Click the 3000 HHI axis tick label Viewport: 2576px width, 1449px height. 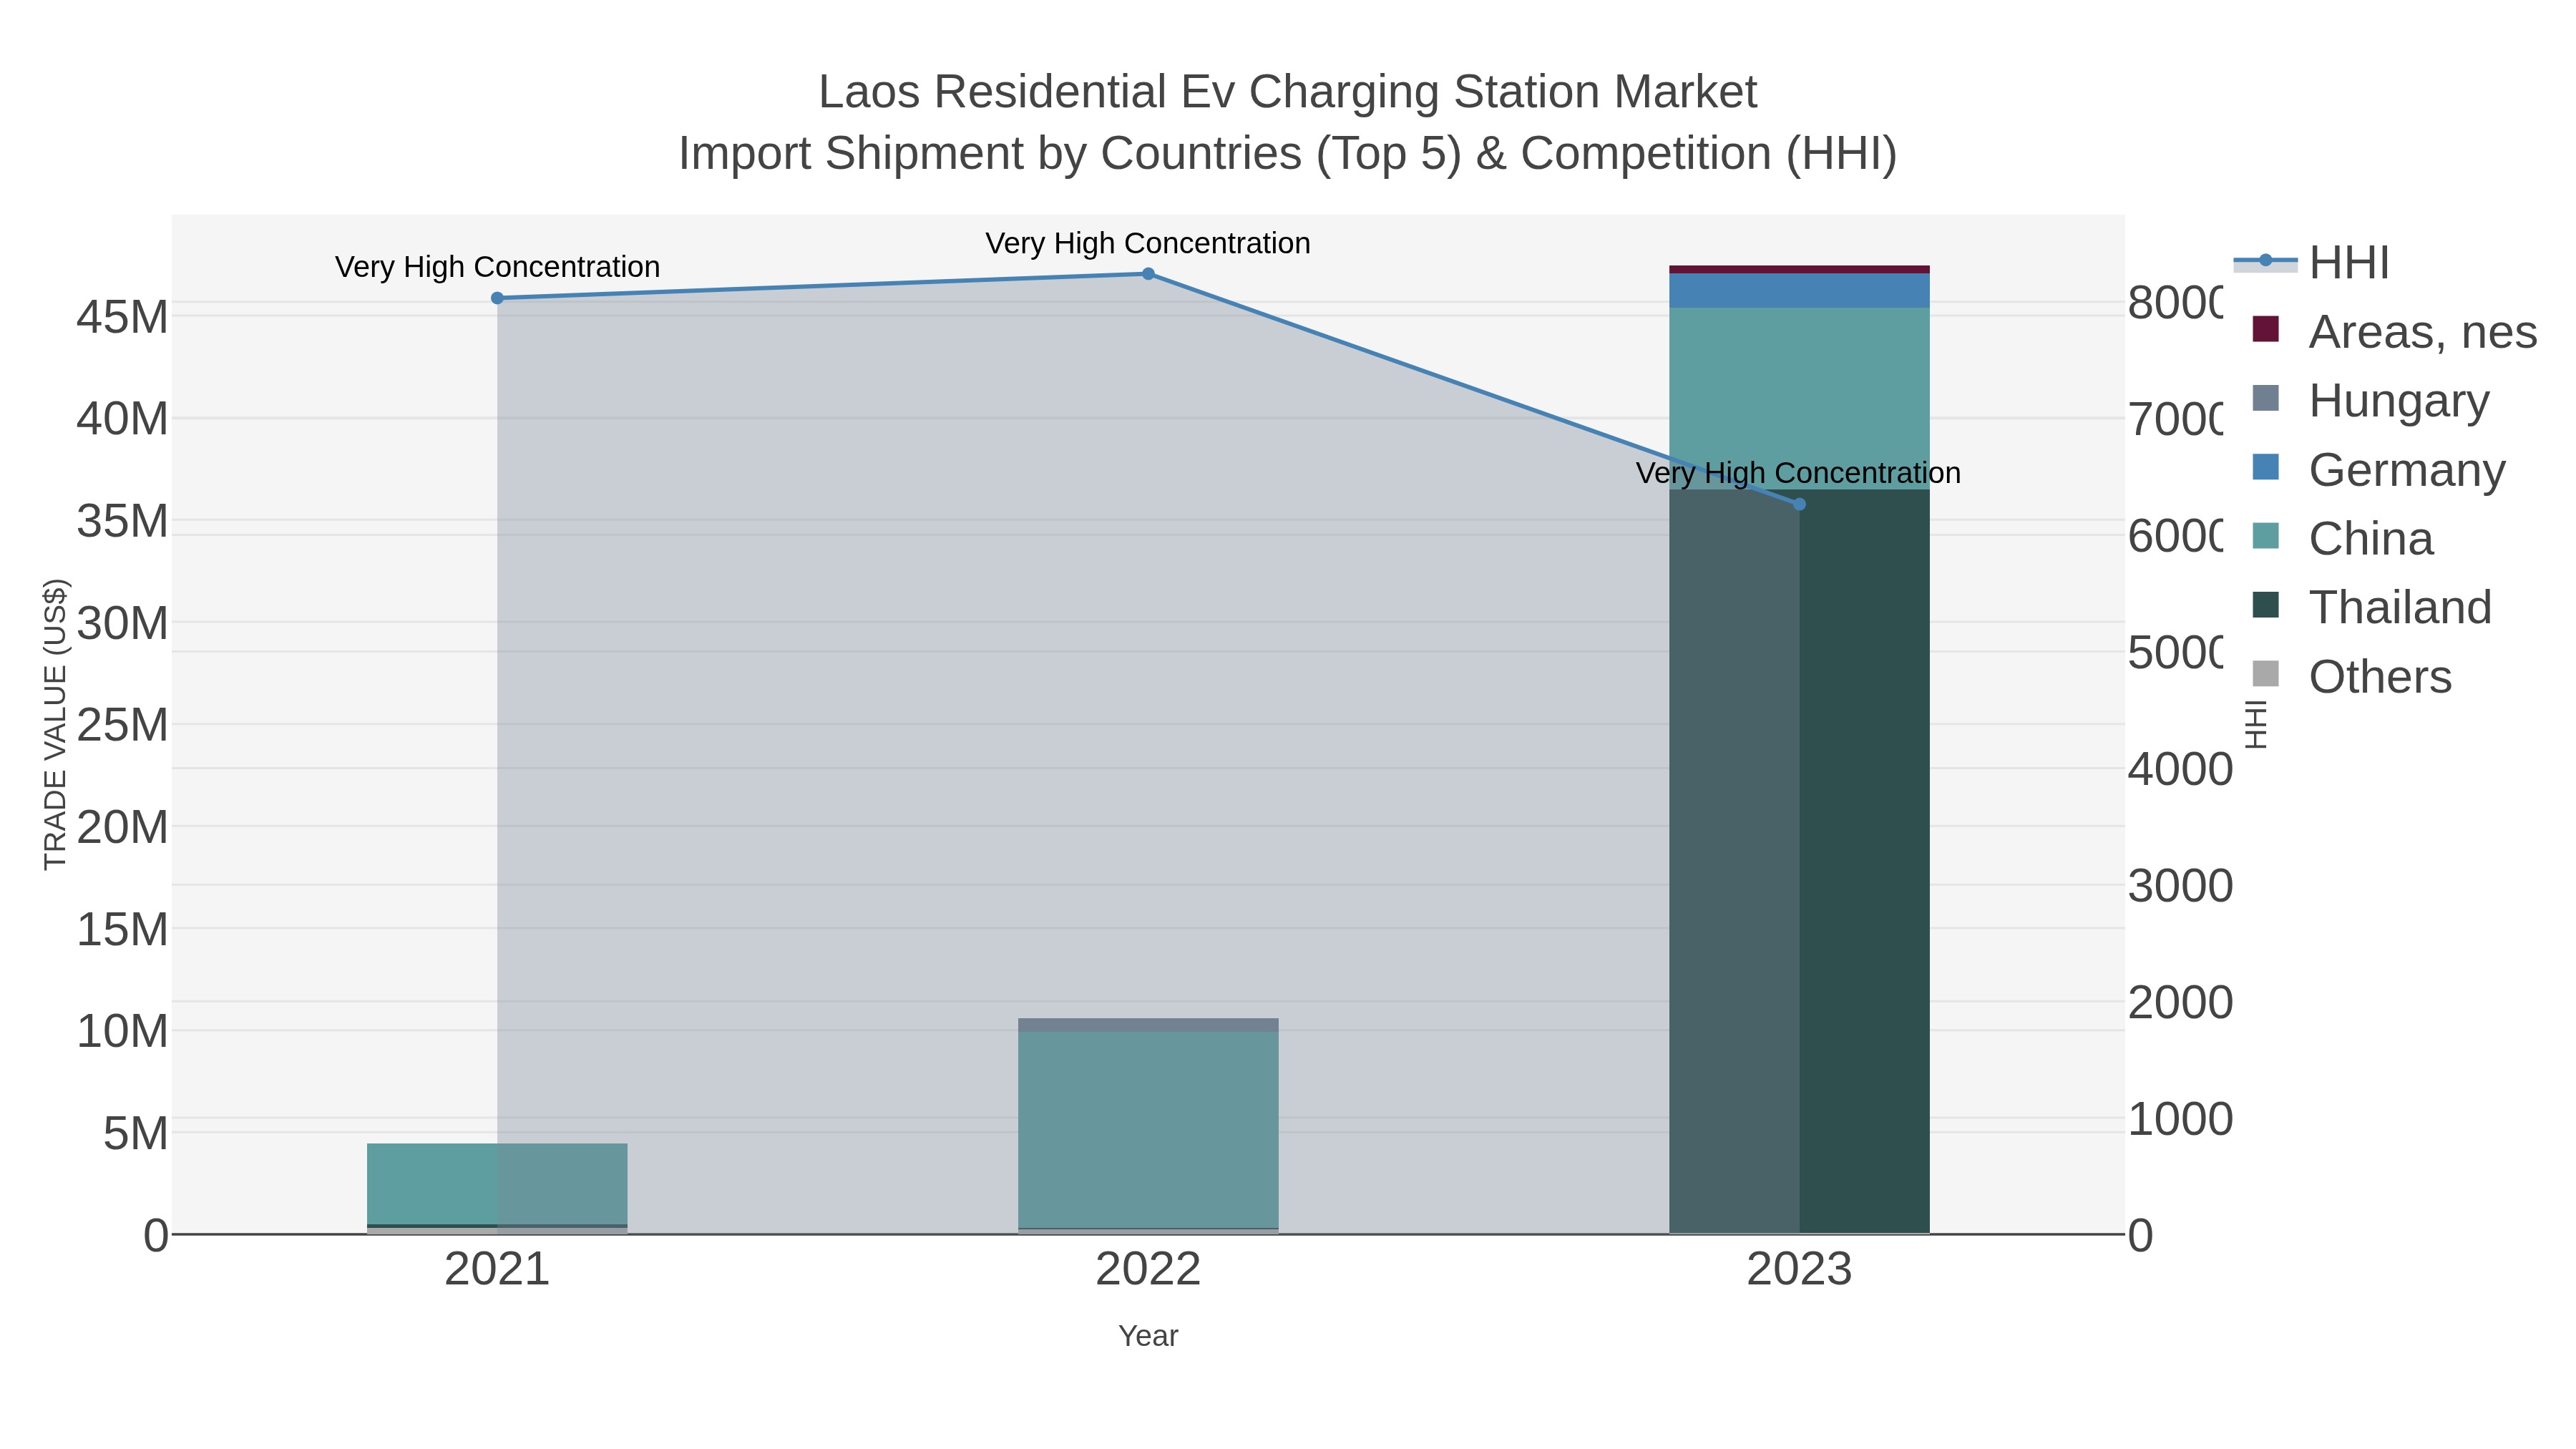[x=2180, y=886]
